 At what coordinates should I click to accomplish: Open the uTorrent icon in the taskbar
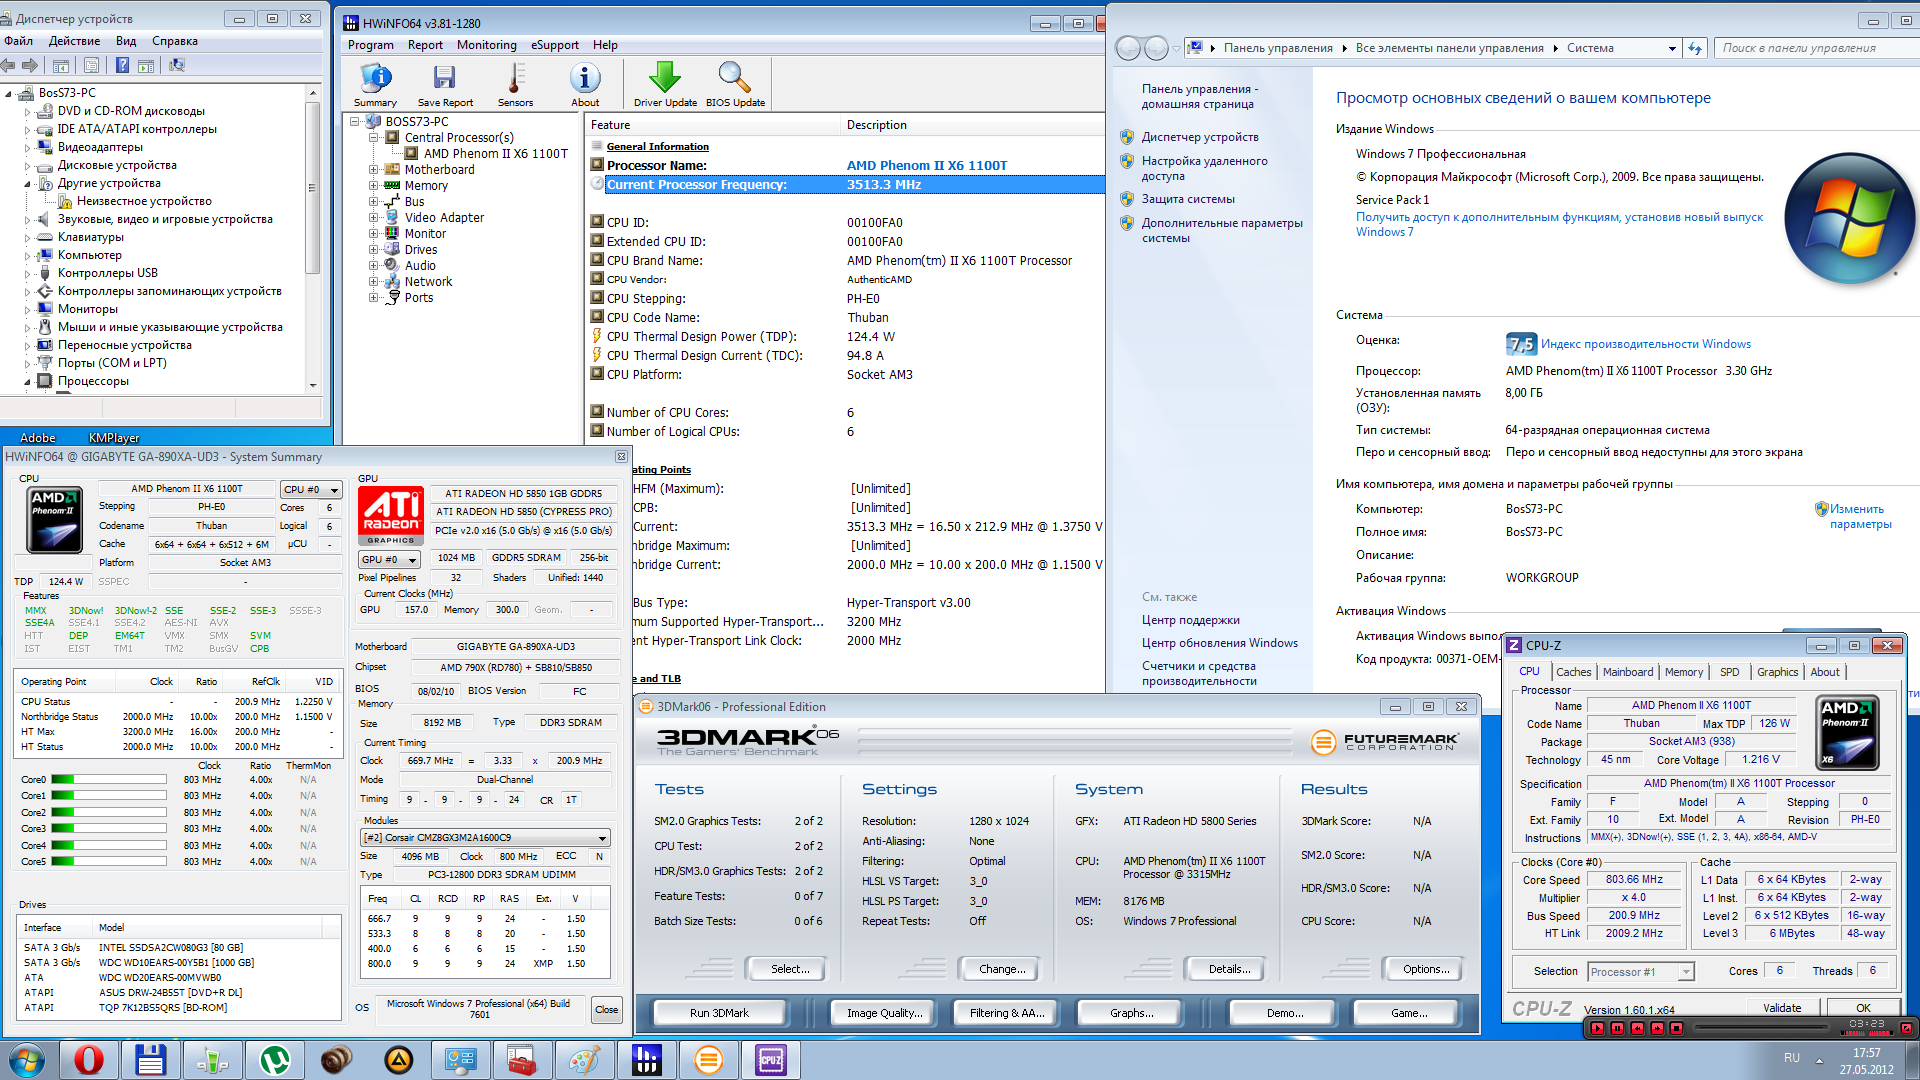pyautogui.click(x=274, y=1059)
